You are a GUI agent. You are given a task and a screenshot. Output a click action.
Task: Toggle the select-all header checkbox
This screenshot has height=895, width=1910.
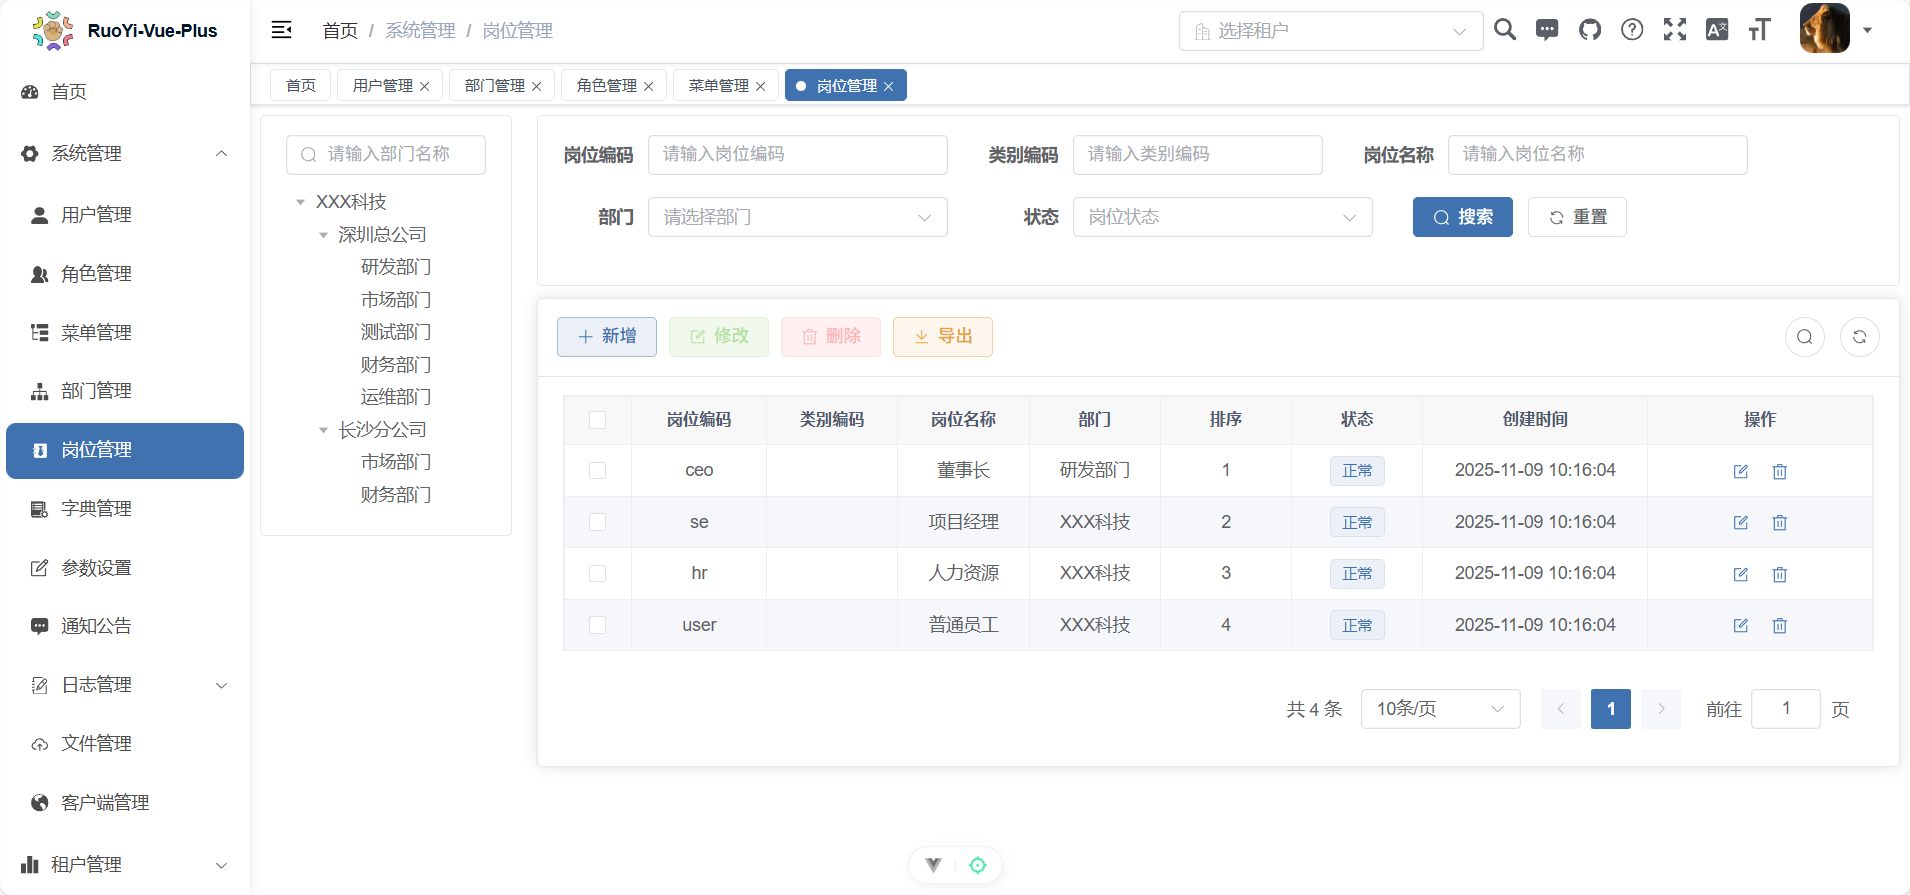pyautogui.click(x=597, y=420)
